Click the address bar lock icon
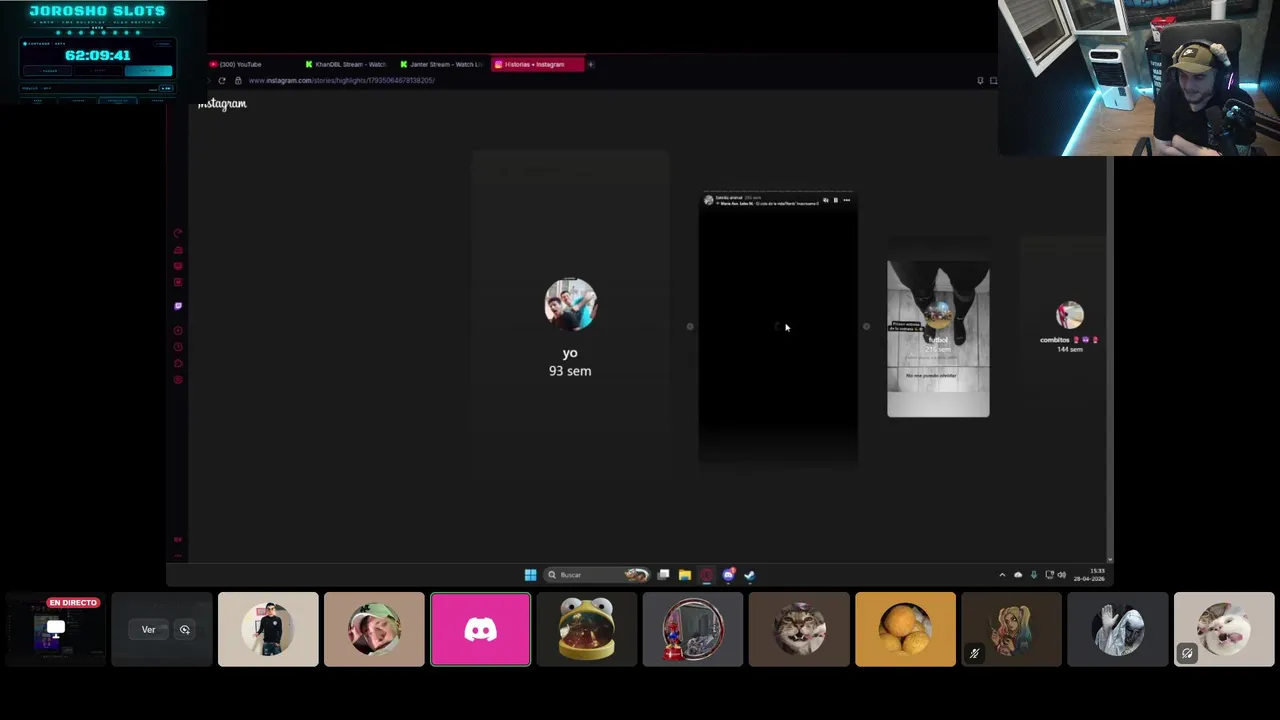Viewport: 1280px width, 720px height. click(238, 80)
